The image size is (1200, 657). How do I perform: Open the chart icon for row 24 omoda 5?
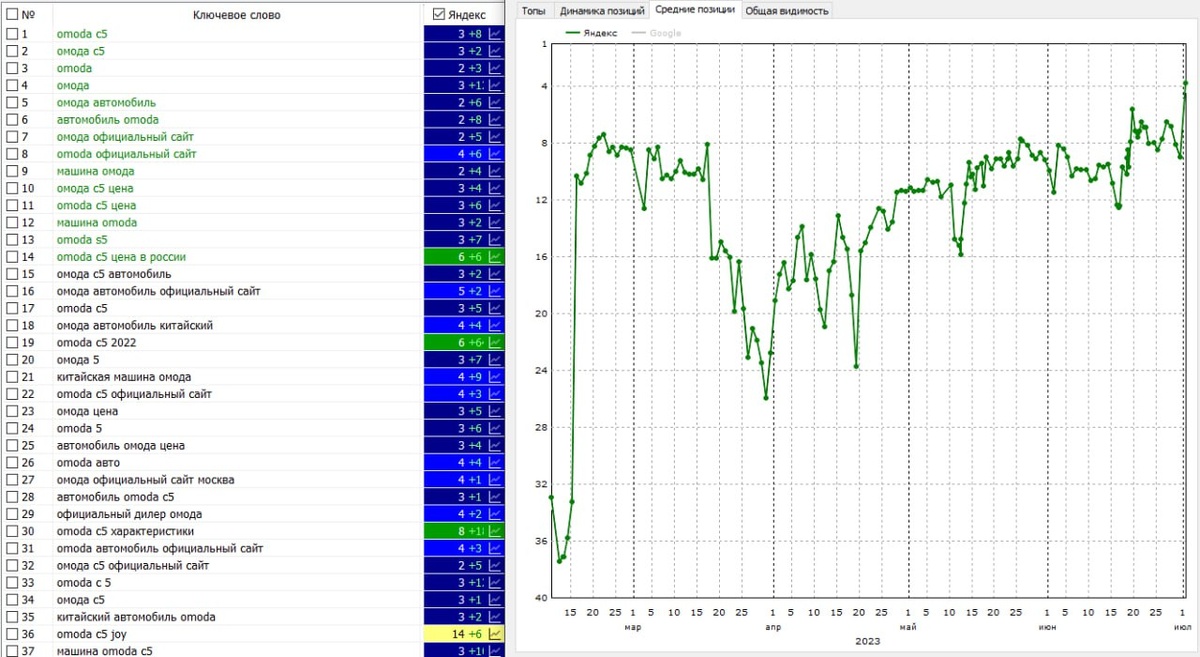coord(495,428)
